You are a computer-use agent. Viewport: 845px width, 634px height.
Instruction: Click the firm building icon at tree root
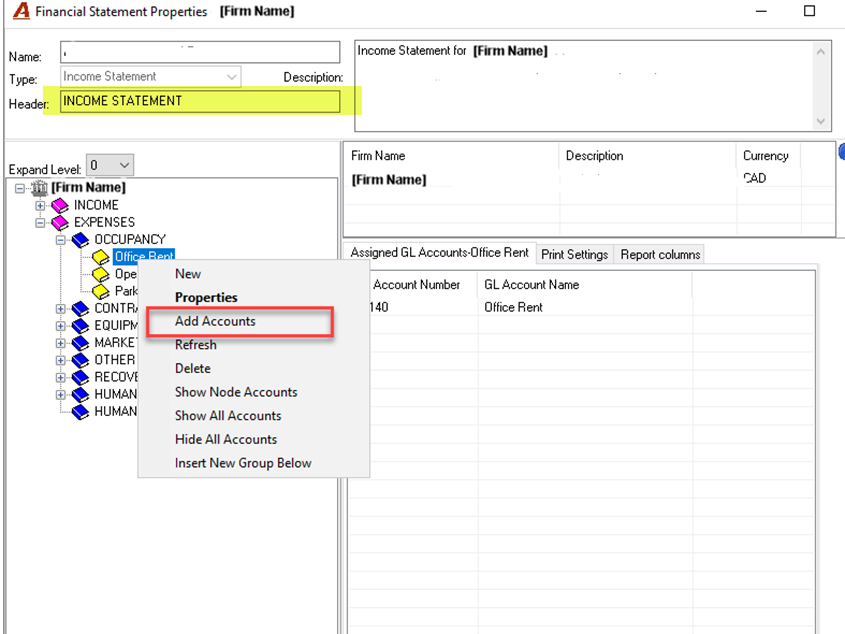tap(39, 188)
